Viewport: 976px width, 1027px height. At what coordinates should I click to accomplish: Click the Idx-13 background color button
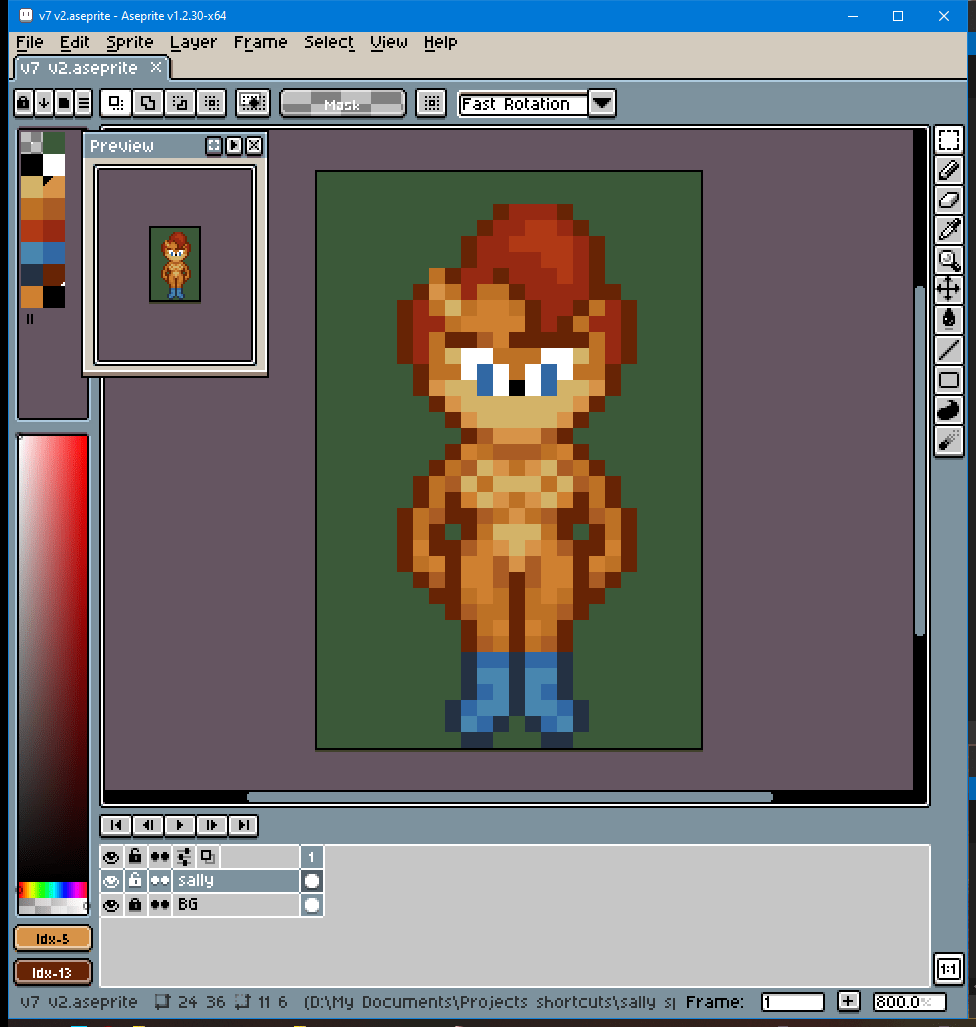(x=53, y=972)
